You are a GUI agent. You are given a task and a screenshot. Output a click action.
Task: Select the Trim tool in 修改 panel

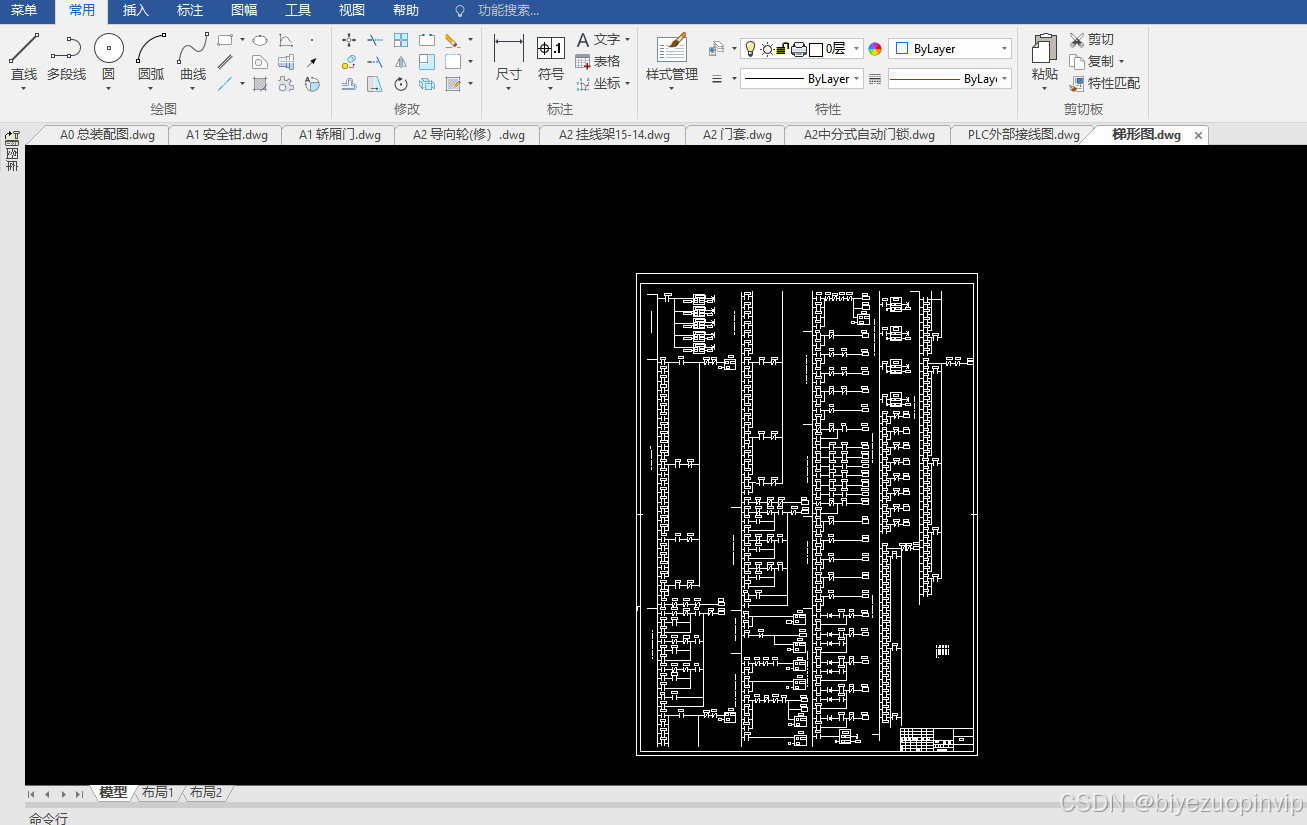coord(375,40)
